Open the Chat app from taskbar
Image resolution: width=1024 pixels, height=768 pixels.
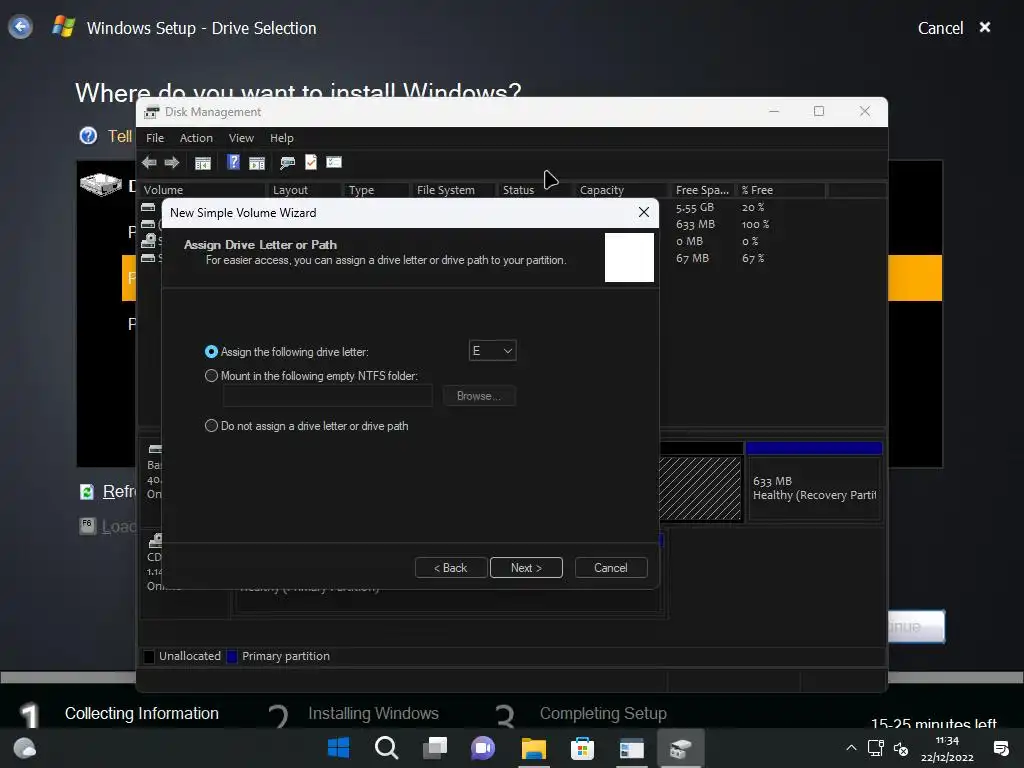pyautogui.click(x=483, y=748)
